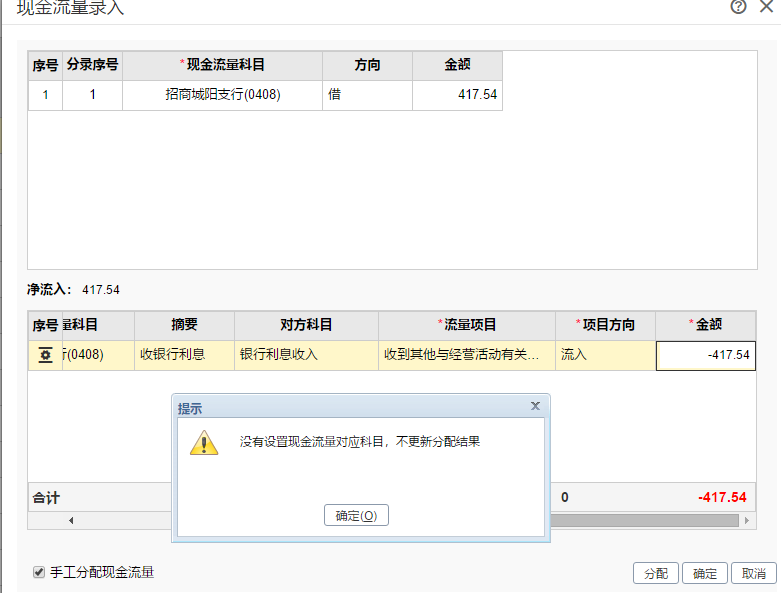This screenshot has height=593, width=781.
Task: Click the lower table 金额 header
Action: tap(706, 326)
